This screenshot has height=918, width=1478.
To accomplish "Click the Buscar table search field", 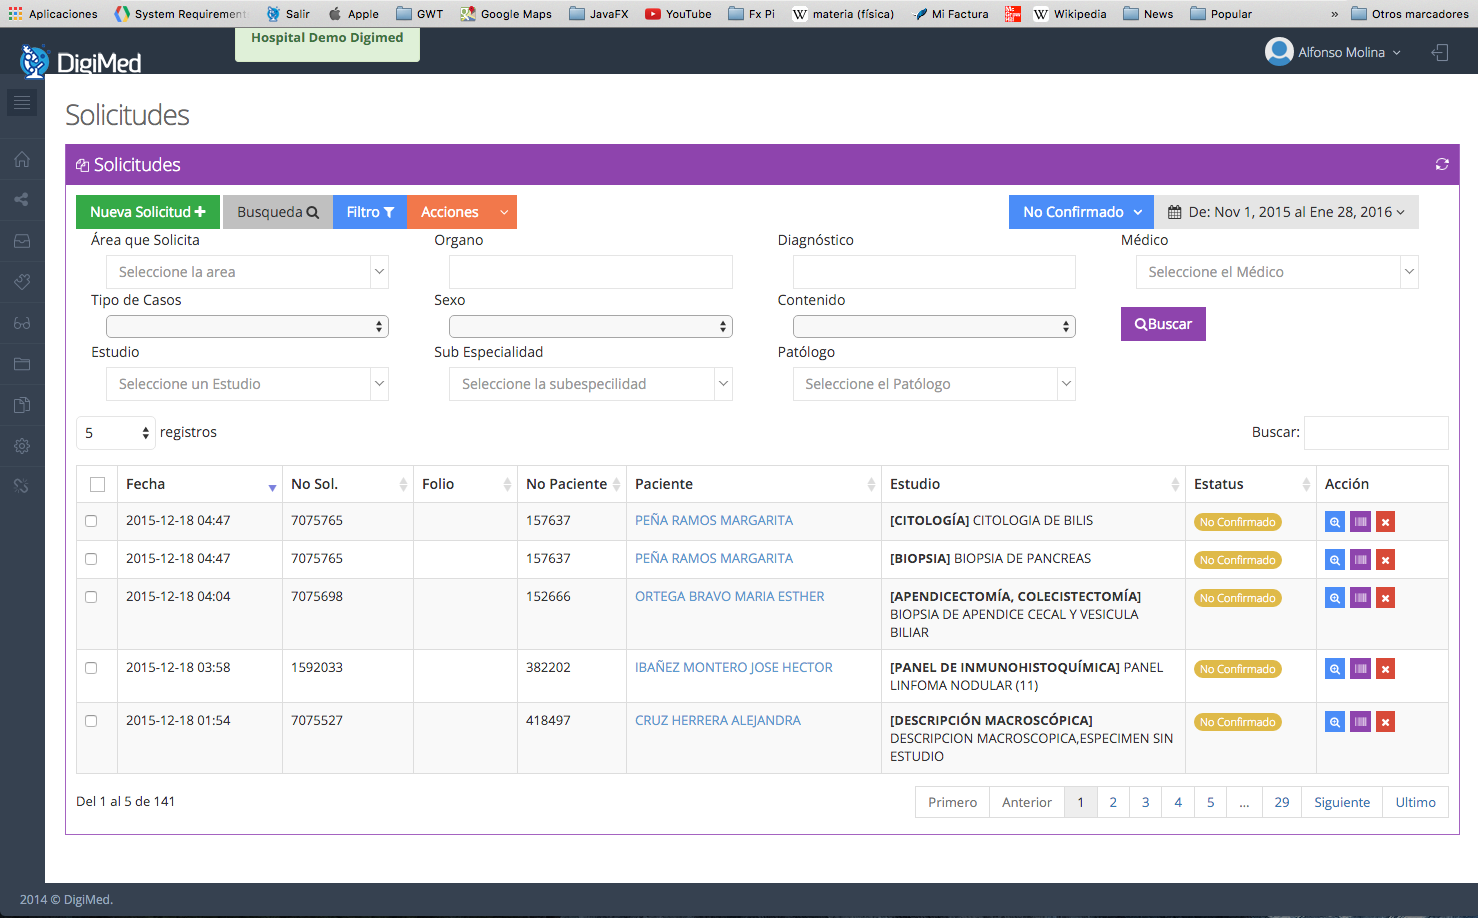I will [1375, 432].
